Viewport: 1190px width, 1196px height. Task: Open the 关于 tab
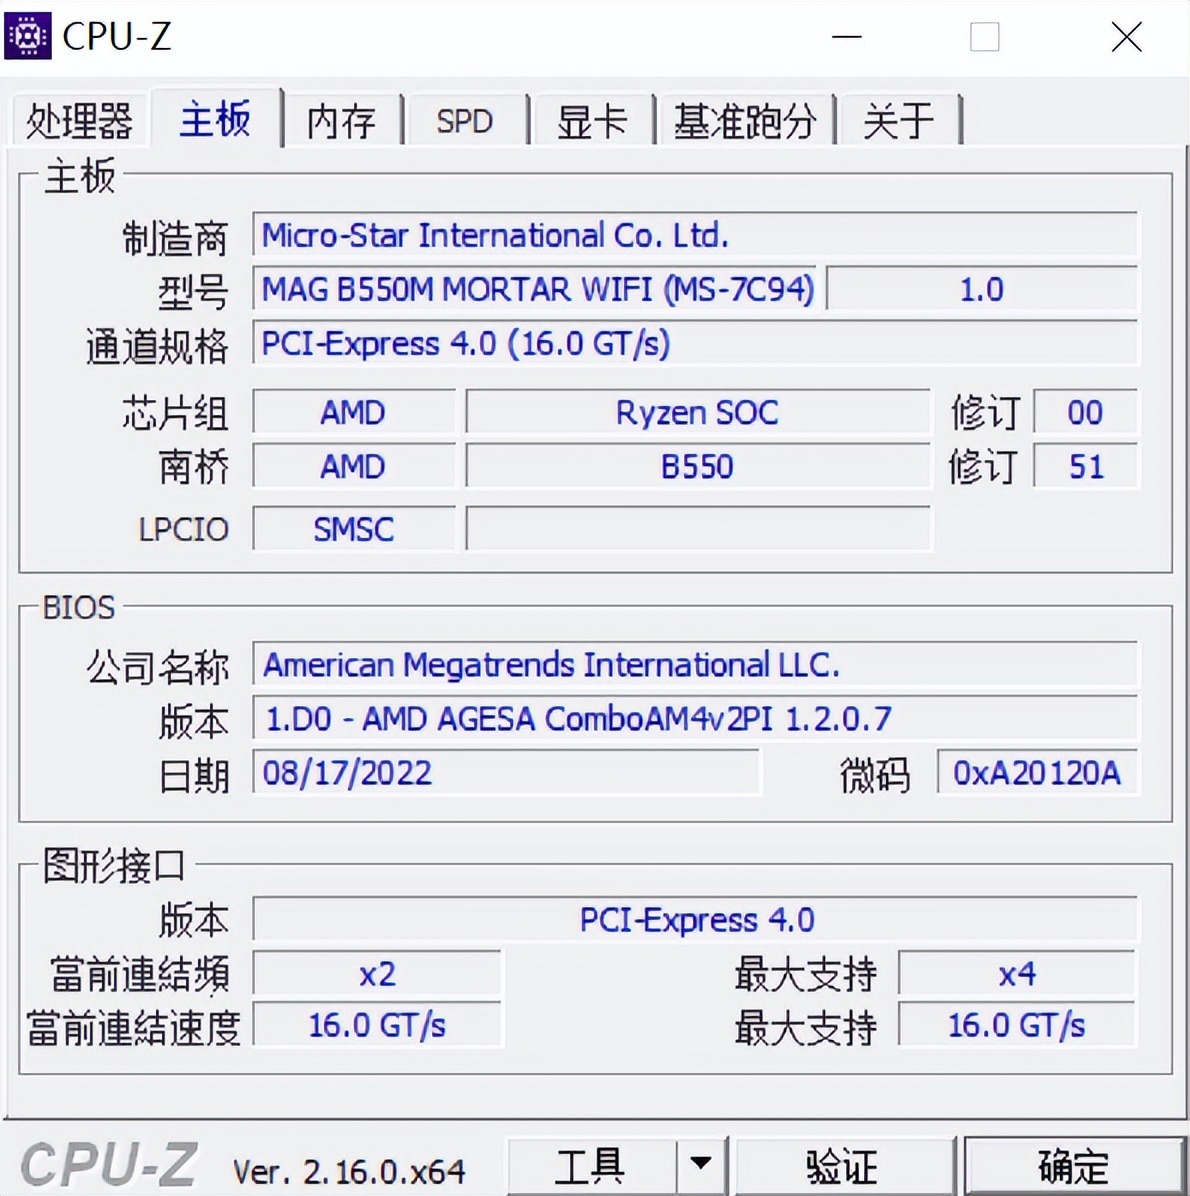point(898,122)
